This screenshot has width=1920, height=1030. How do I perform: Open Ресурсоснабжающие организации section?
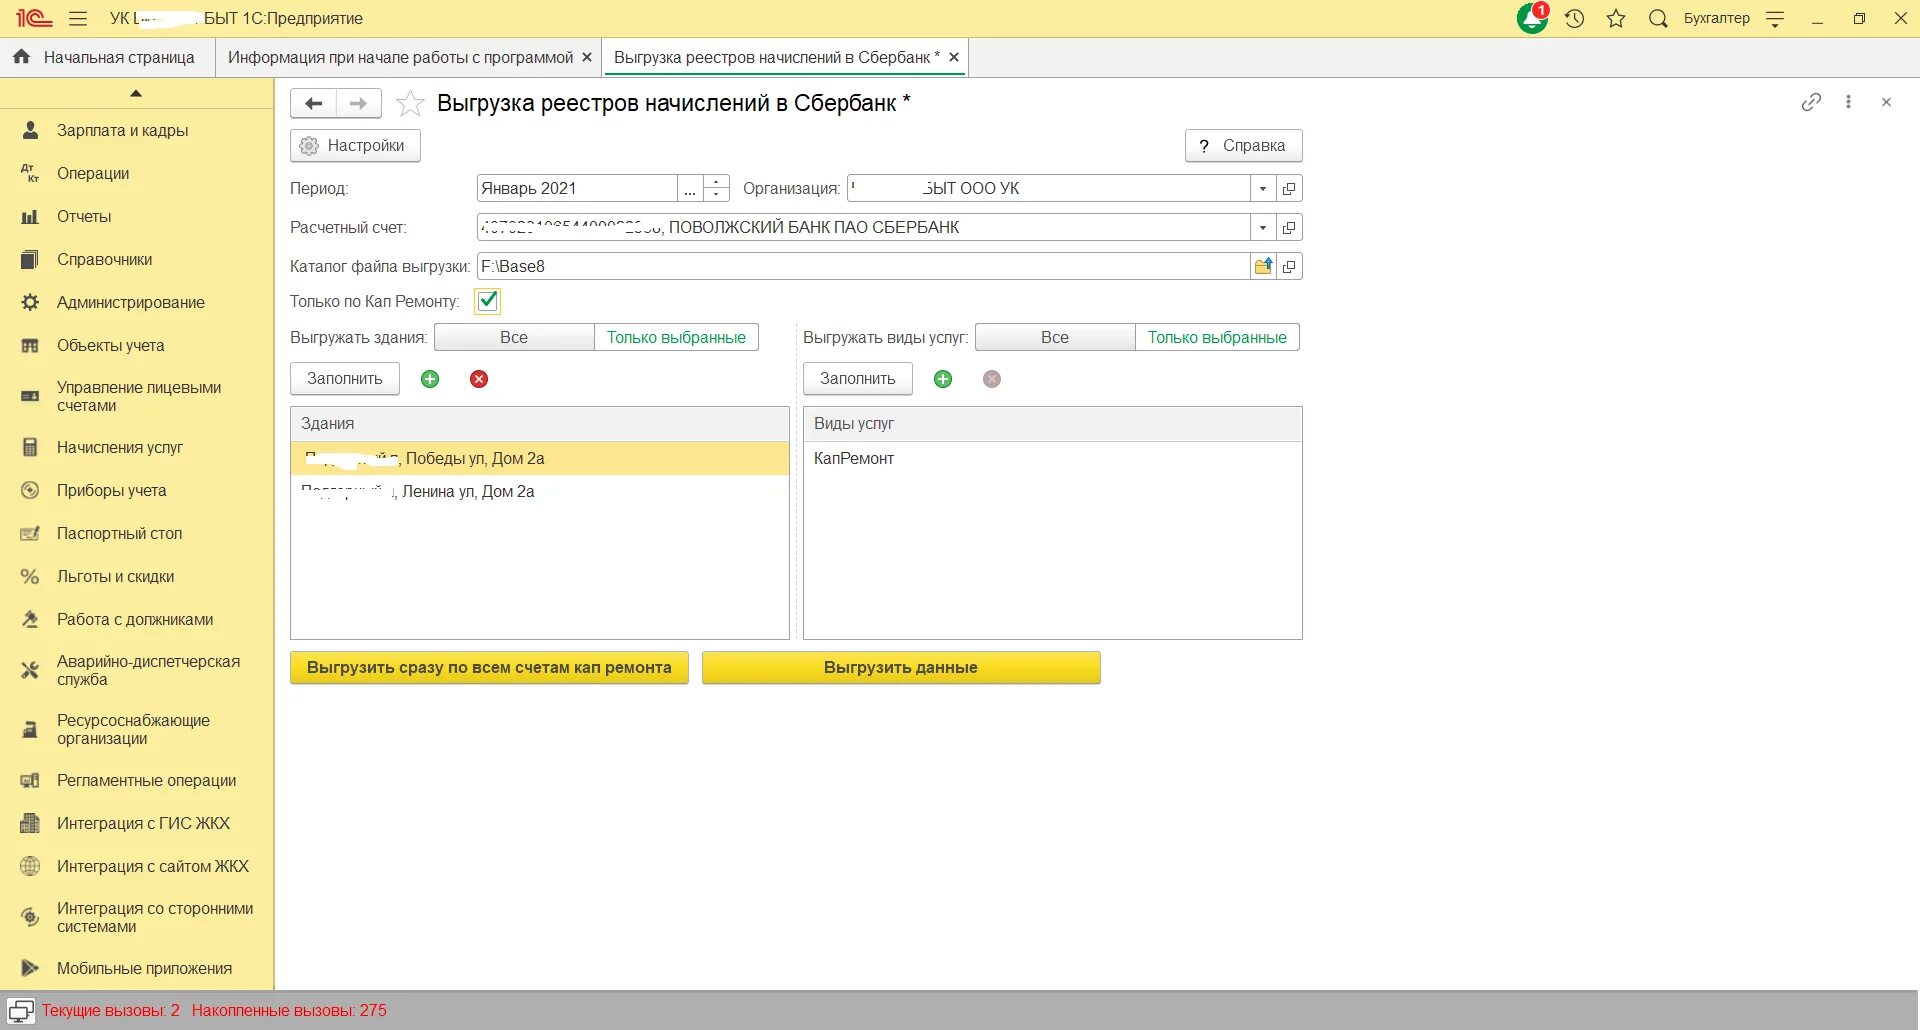(133, 729)
